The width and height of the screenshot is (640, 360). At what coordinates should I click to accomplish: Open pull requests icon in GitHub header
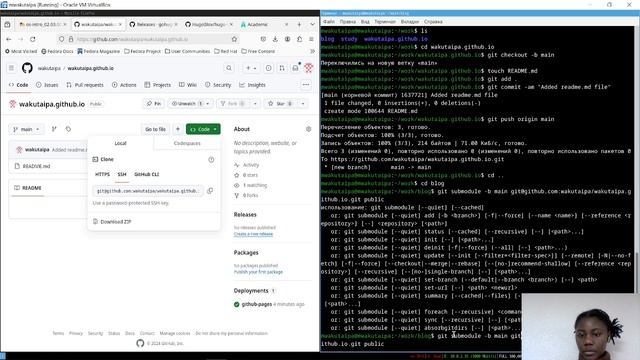point(282,68)
